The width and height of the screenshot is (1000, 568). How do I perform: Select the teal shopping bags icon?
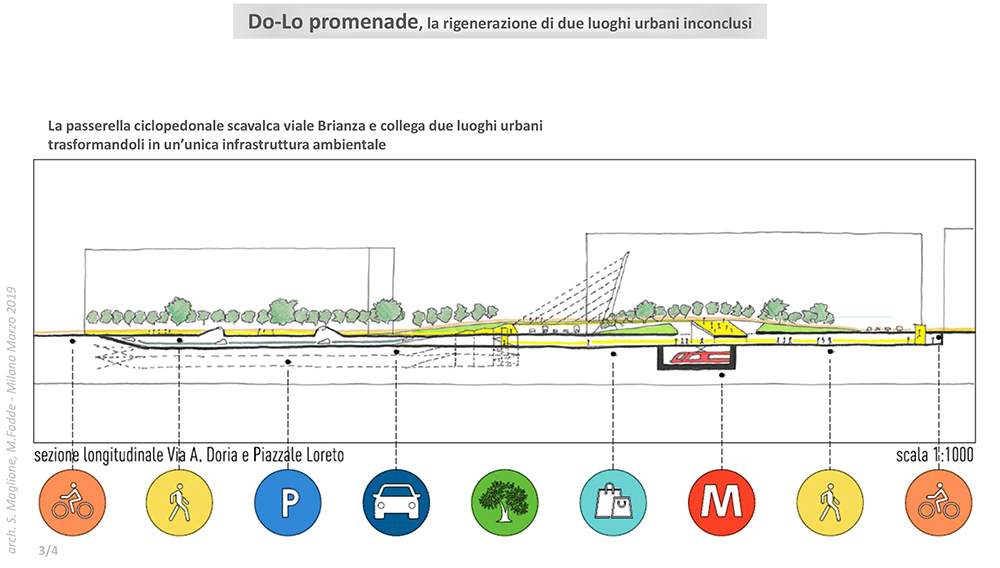tap(613, 502)
